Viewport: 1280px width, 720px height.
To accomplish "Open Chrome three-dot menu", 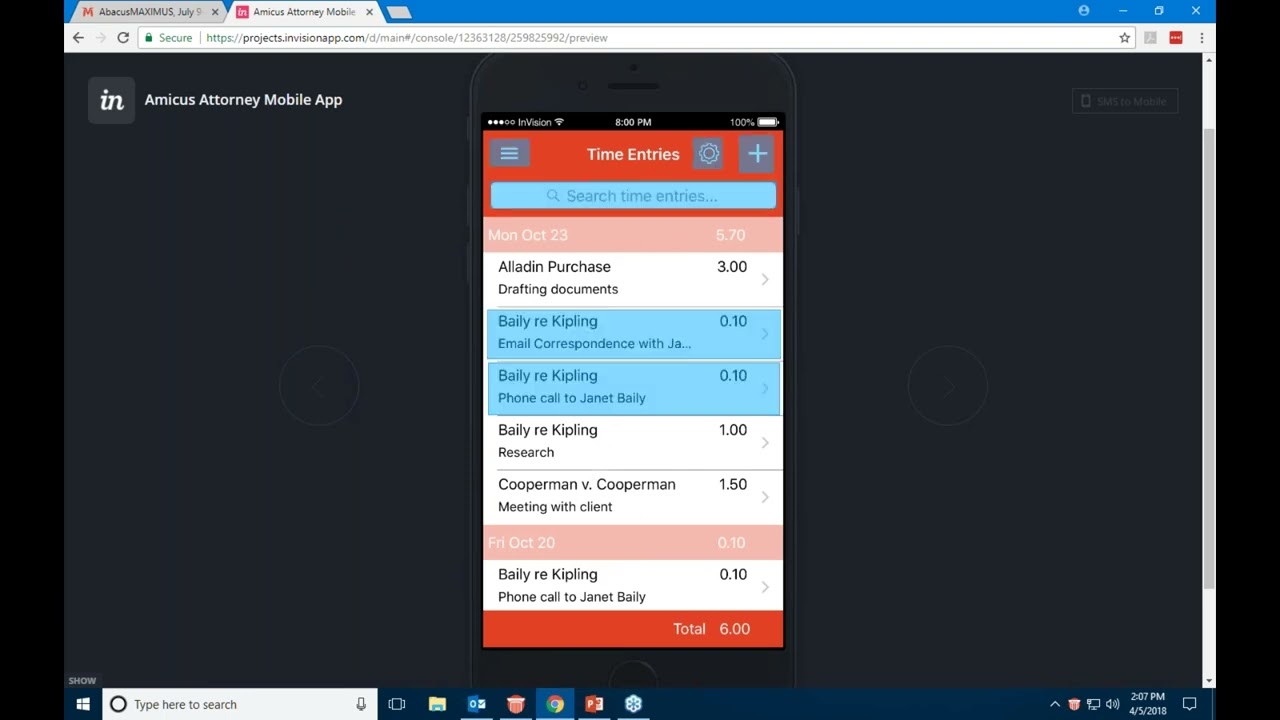I will (x=1201, y=38).
